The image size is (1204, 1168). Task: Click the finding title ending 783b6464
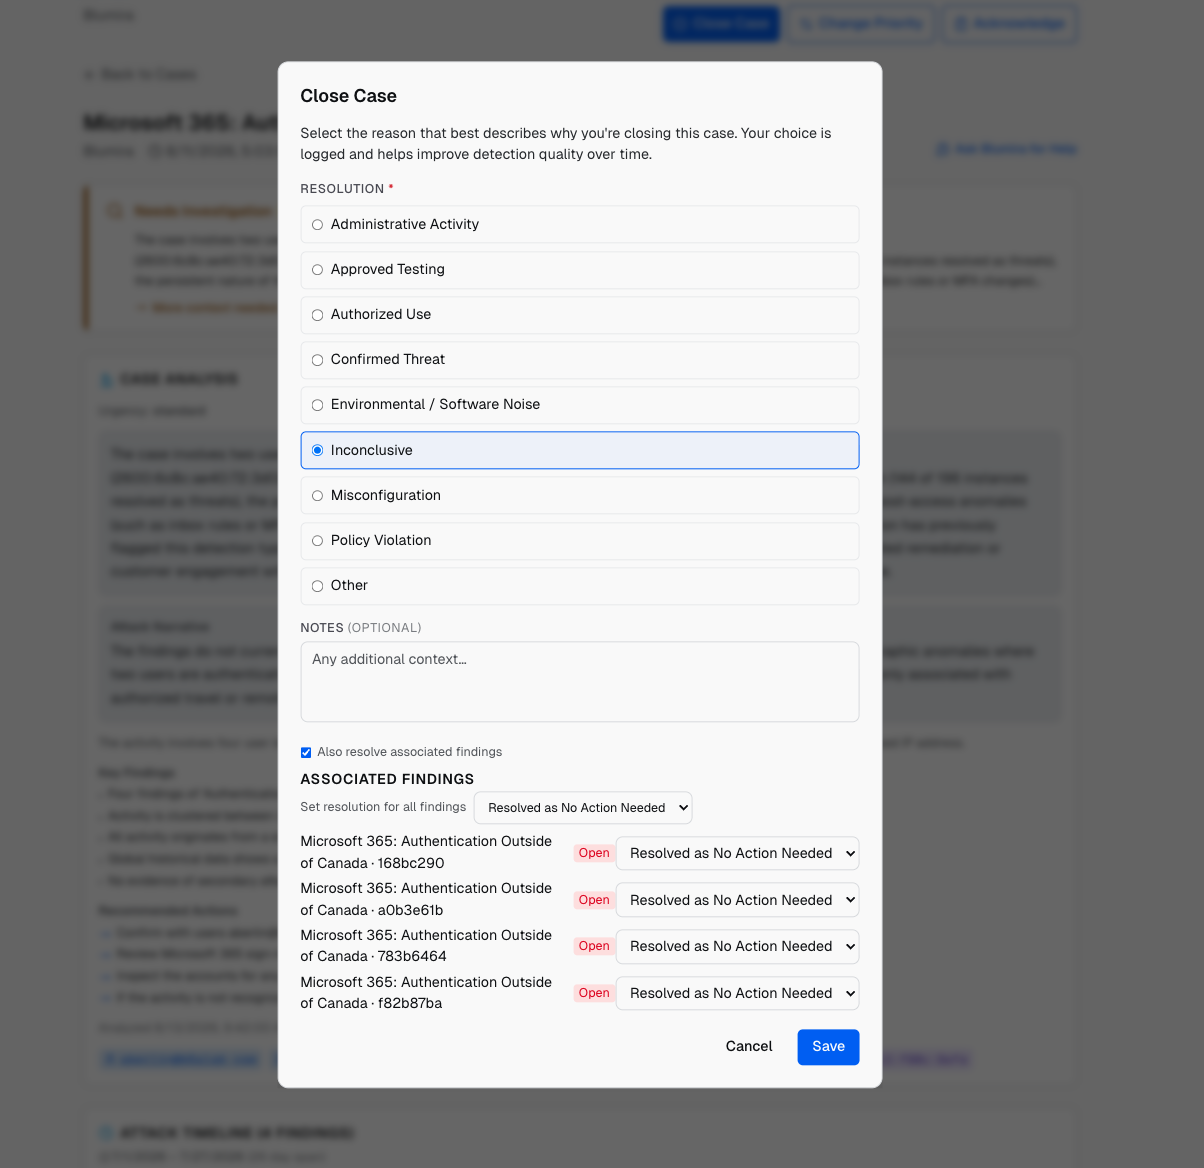(x=426, y=946)
